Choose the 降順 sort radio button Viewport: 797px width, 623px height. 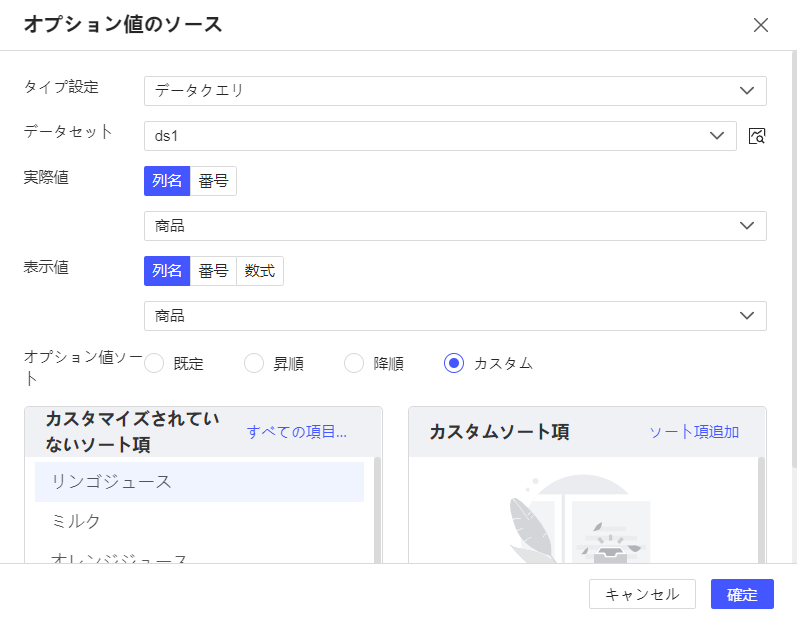tap(354, 363)
